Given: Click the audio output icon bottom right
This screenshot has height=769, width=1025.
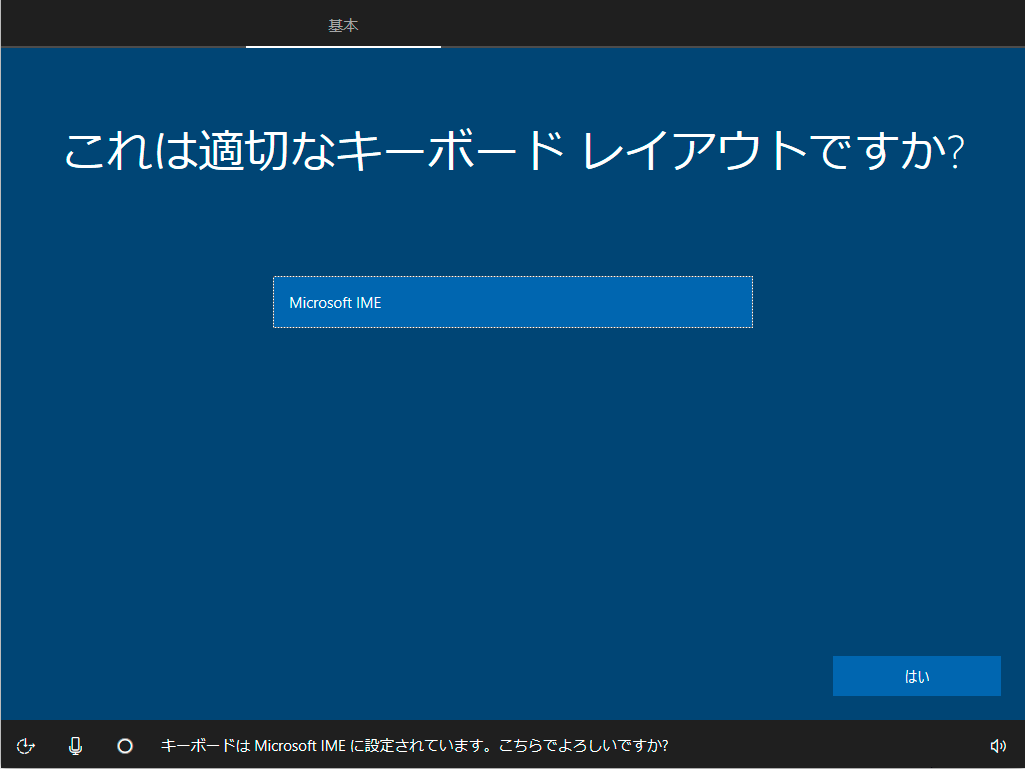Looking at the screenshot, I should 998,745.
